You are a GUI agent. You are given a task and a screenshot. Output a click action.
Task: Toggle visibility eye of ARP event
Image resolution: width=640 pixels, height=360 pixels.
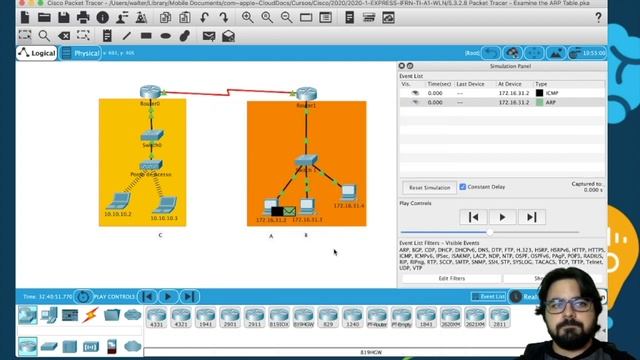(415, 102)
